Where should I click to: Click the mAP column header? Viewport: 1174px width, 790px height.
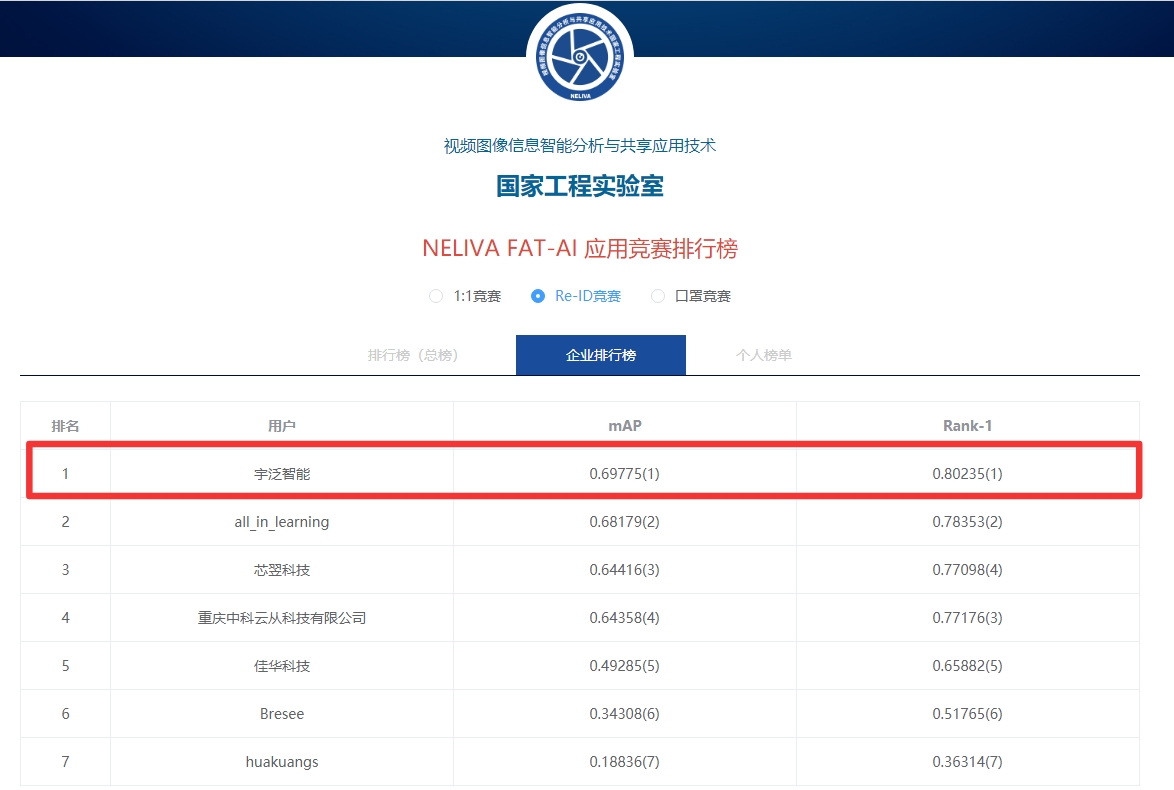pos(624,426)
